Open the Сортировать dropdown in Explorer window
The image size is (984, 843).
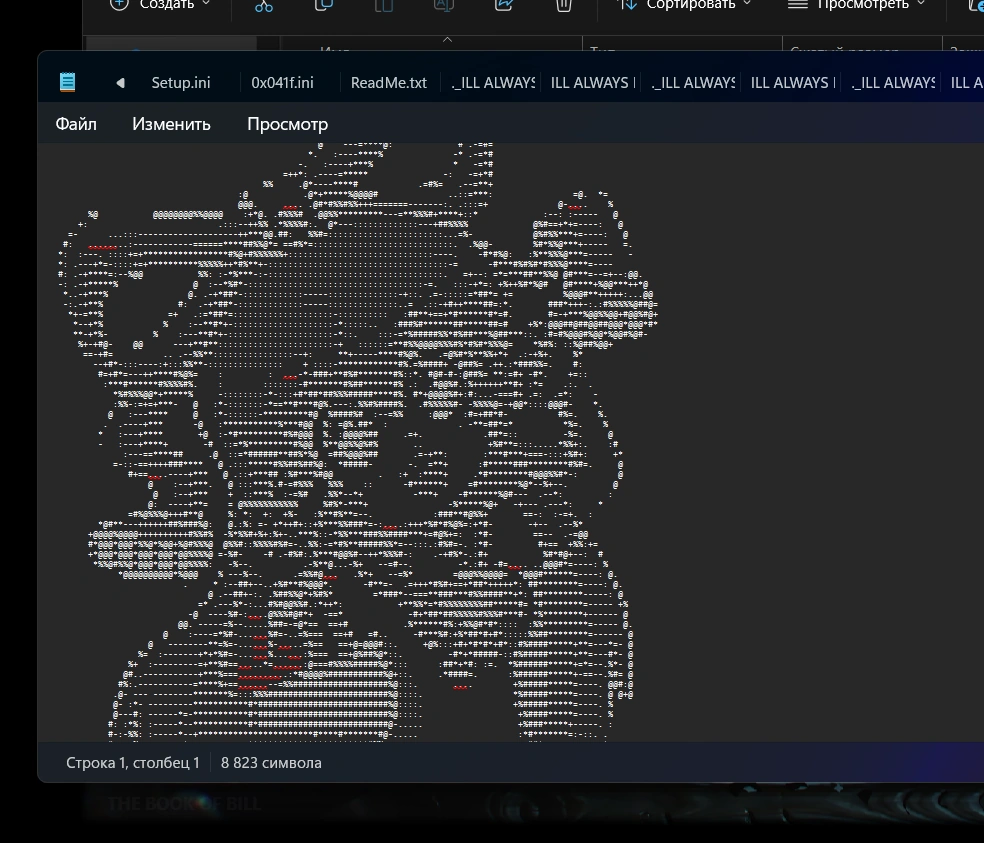[x=685, y=5]
